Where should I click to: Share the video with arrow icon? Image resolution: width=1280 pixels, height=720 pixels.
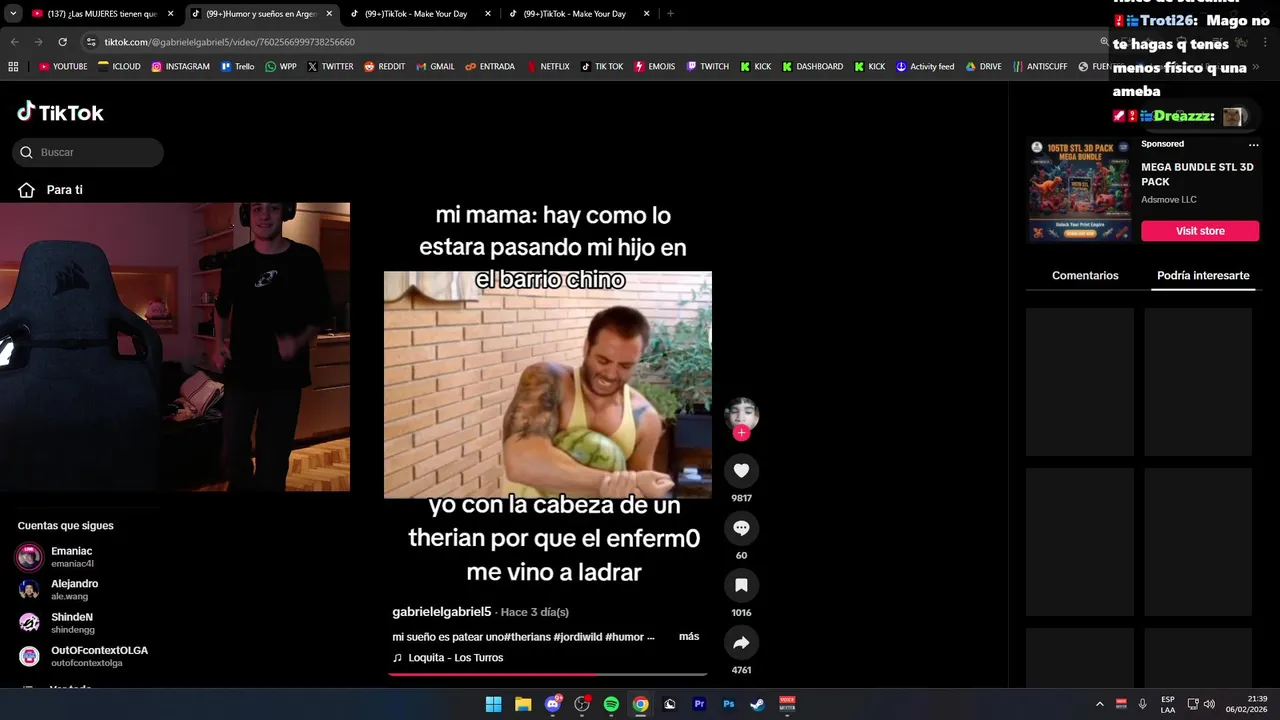pyautogui.click(x=741, y=643)
